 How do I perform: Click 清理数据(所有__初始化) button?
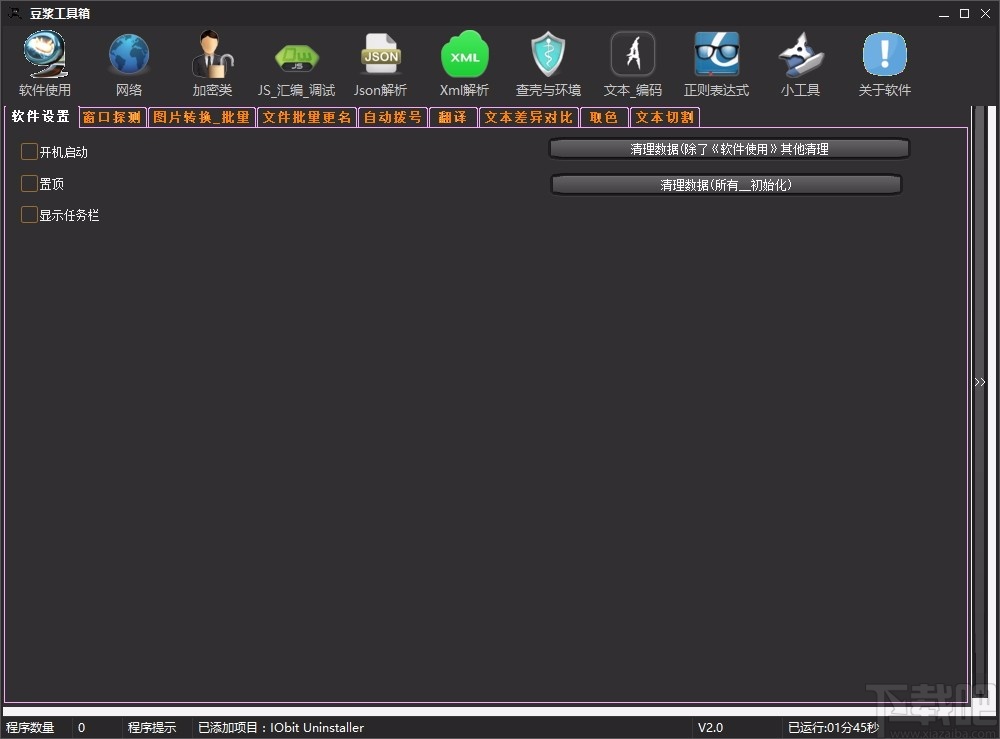point(726,185)
